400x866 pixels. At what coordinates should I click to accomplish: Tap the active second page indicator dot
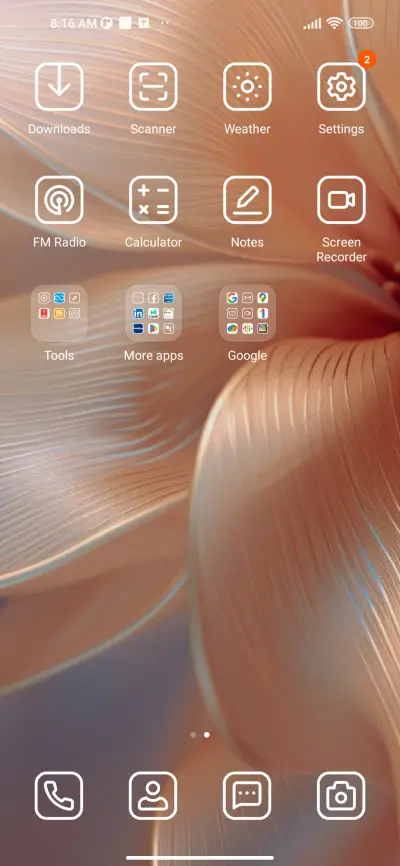click(207, 735)
